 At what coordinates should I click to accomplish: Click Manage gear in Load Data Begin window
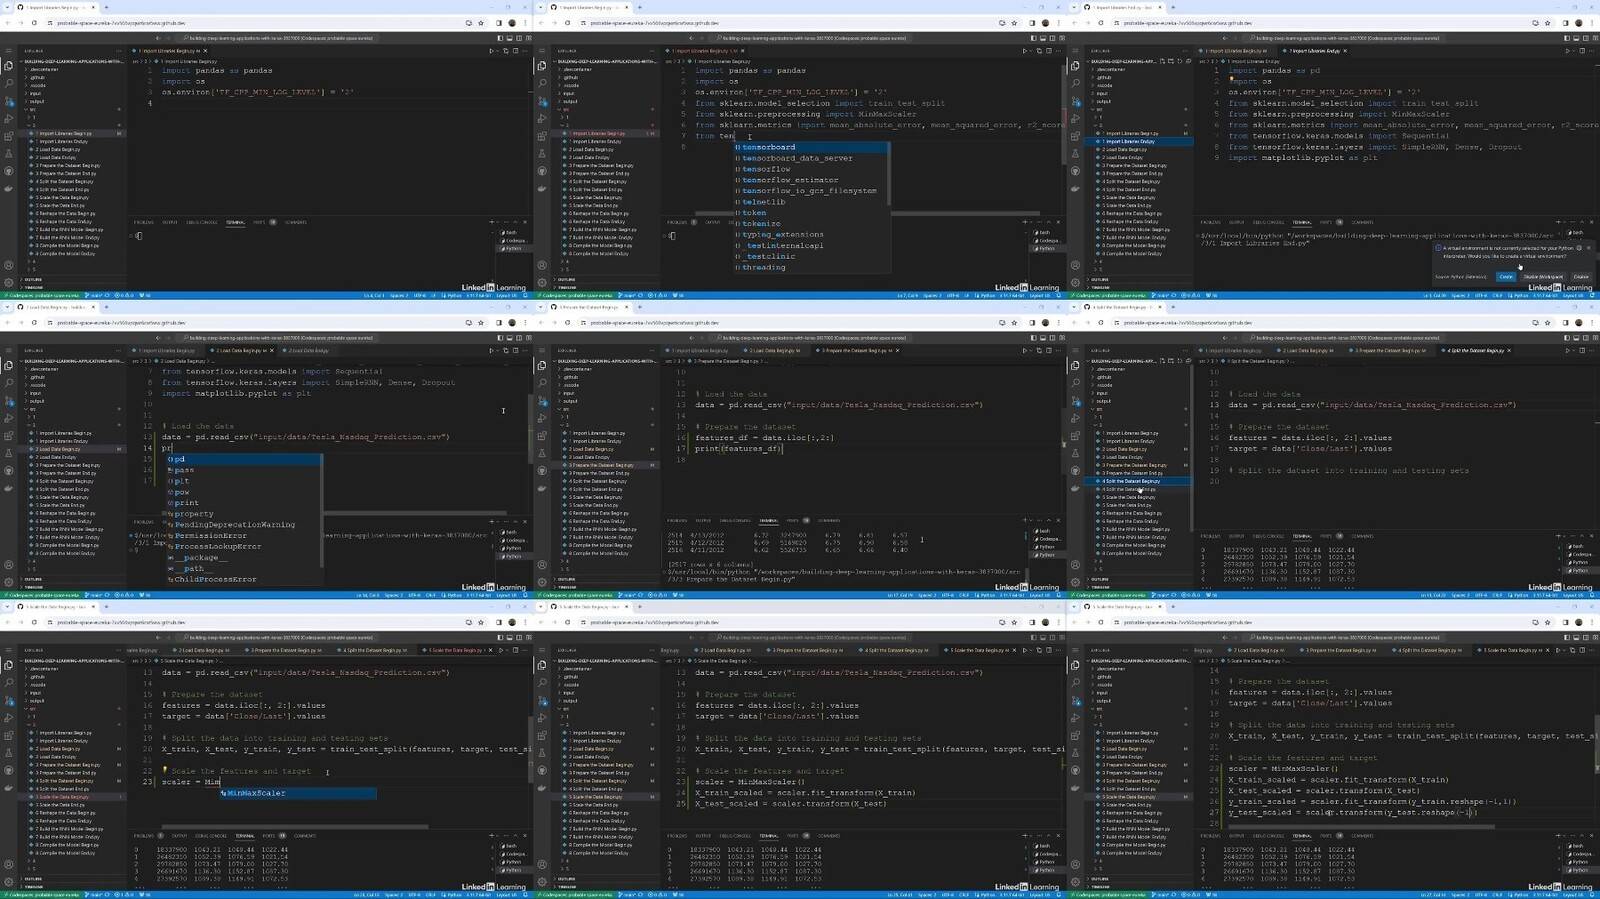pos(9,583)
